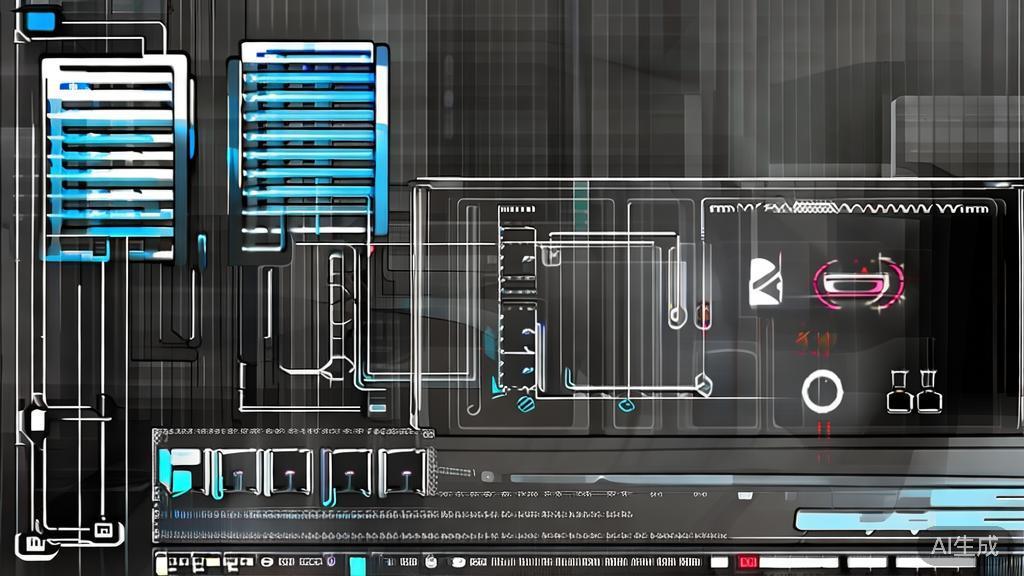Switch to the large dark center panel tab

700,300
